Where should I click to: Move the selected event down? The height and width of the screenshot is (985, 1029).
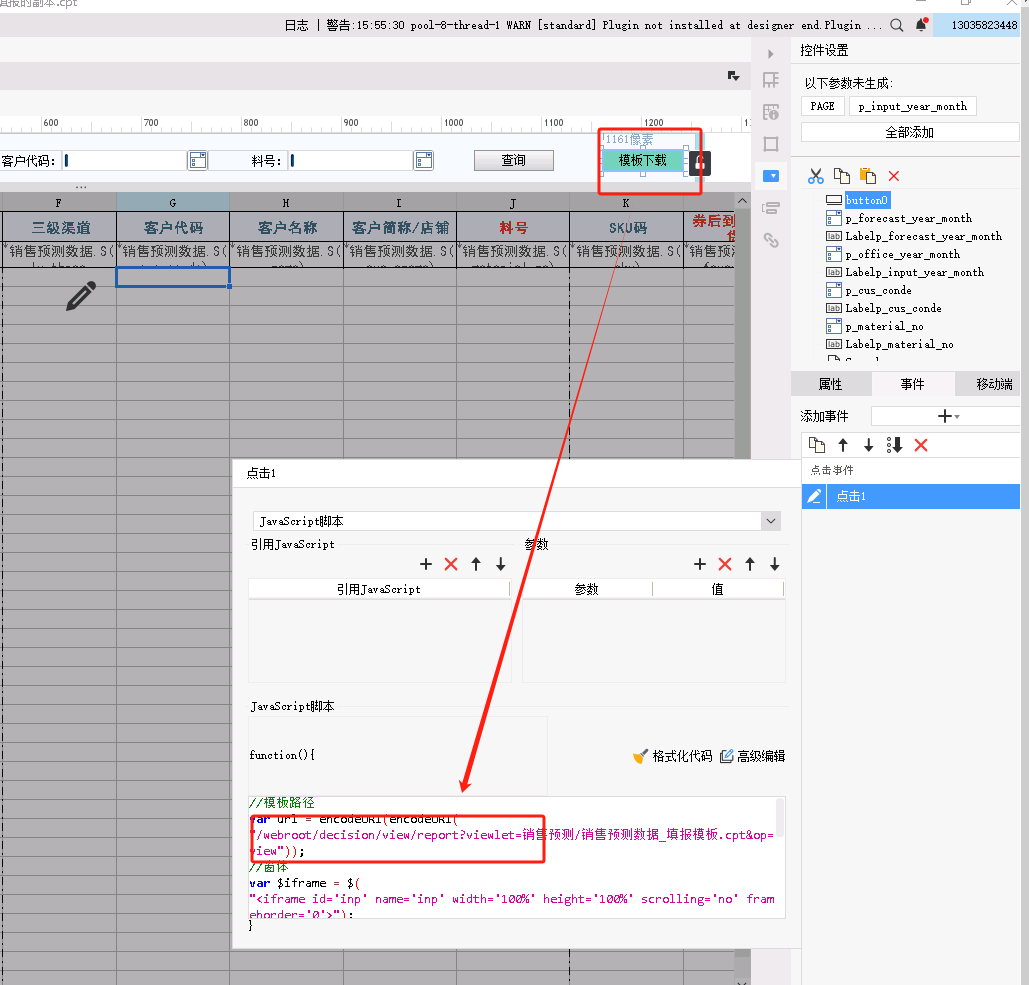pyautogui.click(x=868, y=445)
